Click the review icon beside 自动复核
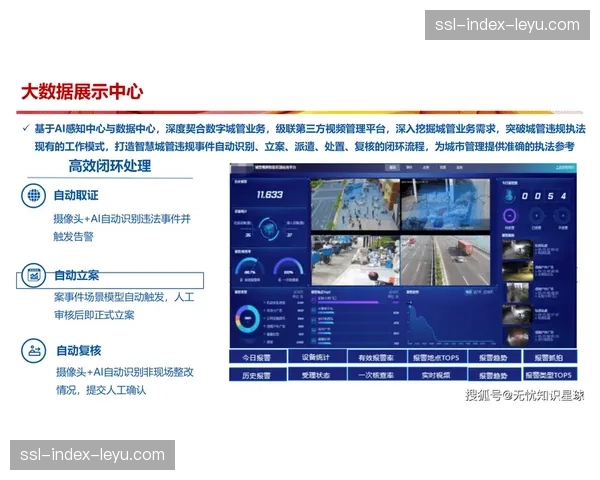This screenshot has width=600, height=480. (34, 350)
